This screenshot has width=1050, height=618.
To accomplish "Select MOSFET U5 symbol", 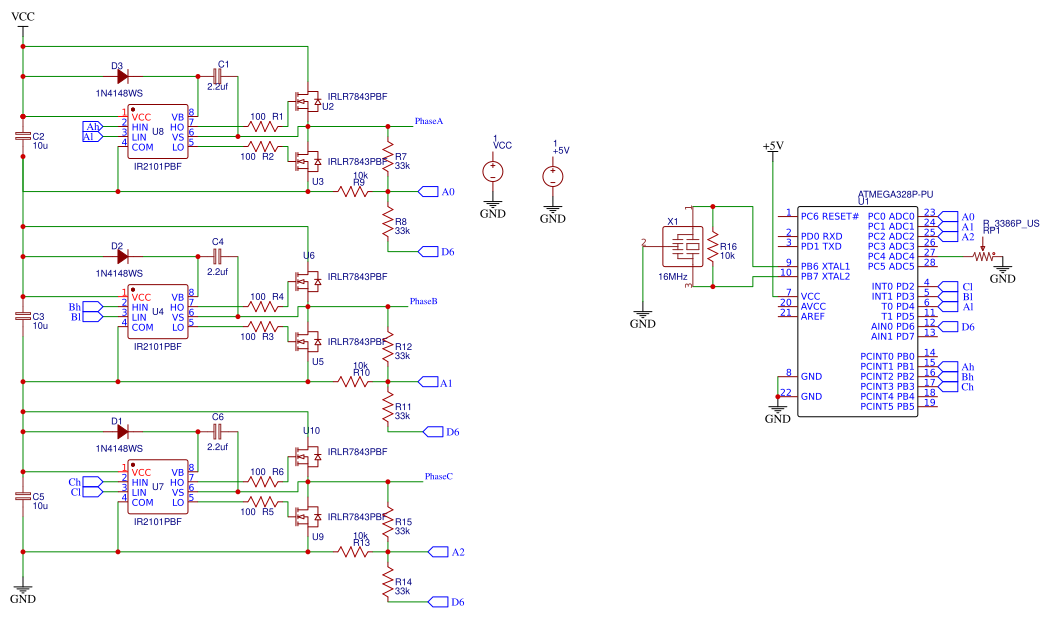I will click(307, 341).
